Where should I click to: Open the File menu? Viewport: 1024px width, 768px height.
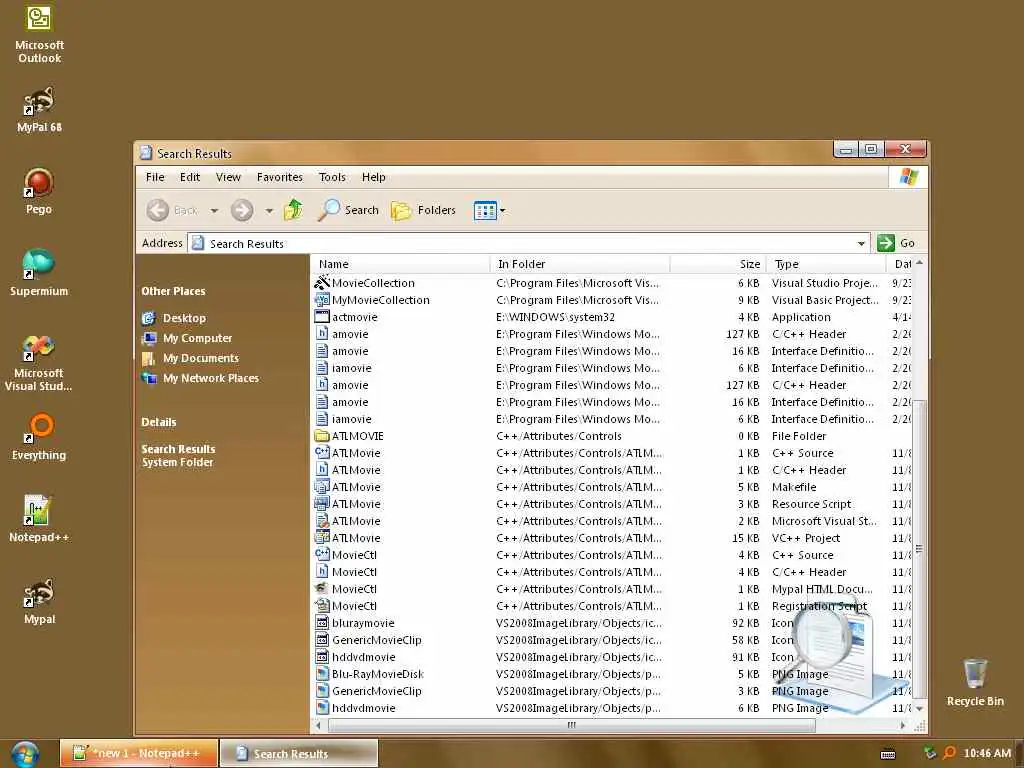tap(155, 177)
